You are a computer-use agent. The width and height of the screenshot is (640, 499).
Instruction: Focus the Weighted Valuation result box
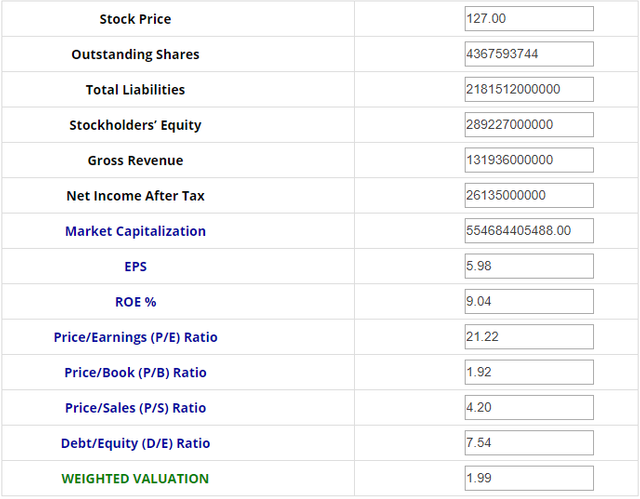coord(528,478)
